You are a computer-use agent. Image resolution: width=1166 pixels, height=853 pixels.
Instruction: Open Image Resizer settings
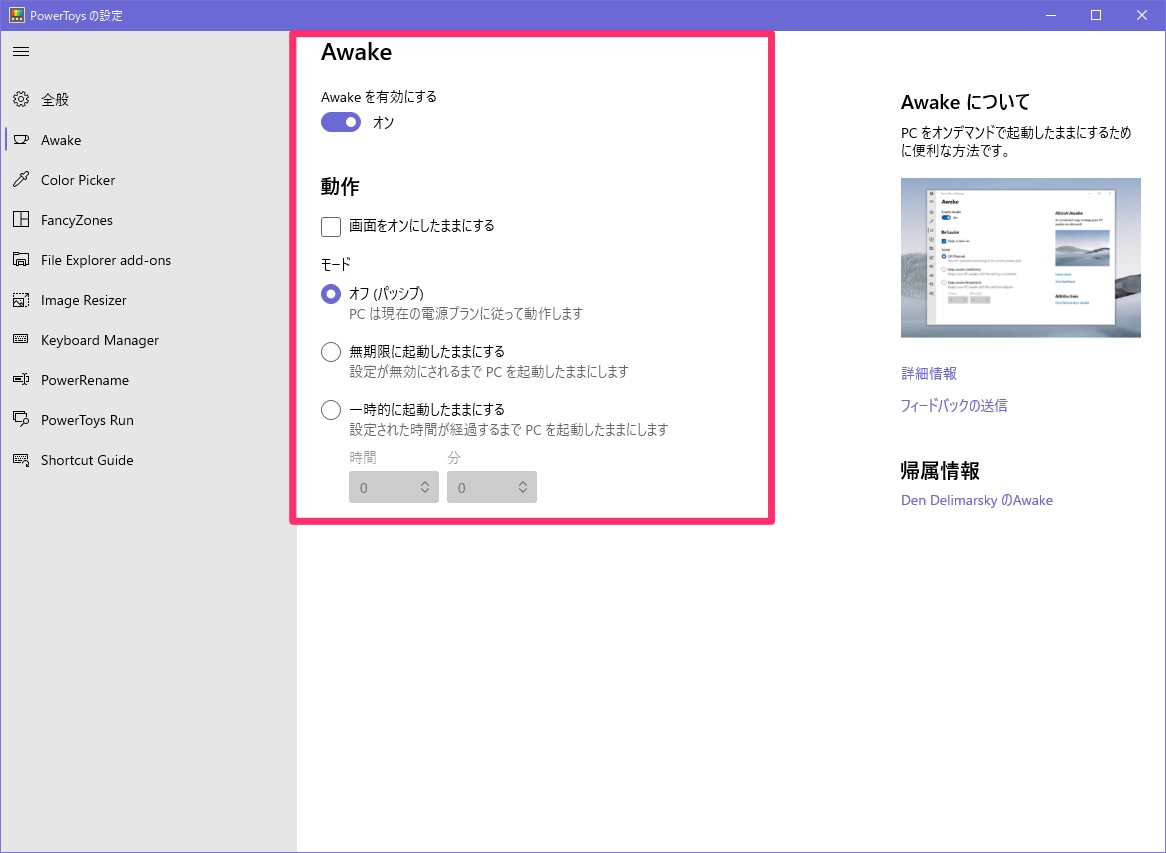point(149,300)
